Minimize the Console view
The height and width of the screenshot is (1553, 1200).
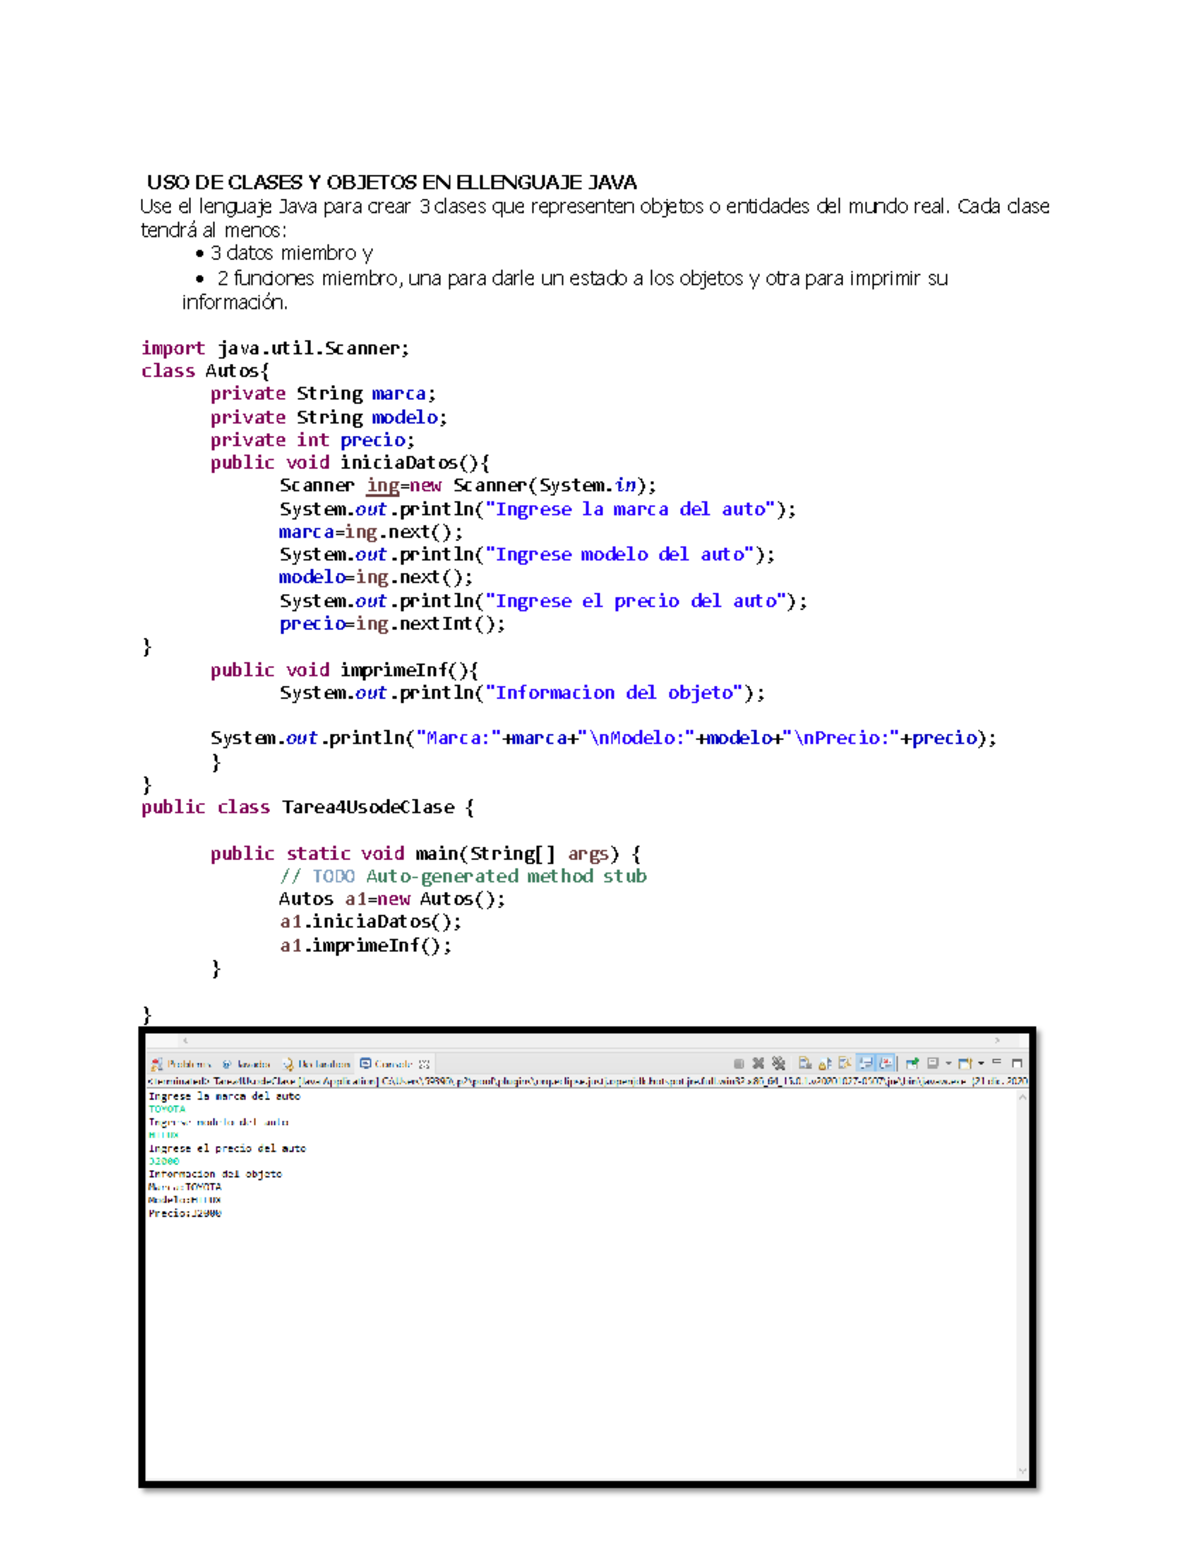point(996,1063)
